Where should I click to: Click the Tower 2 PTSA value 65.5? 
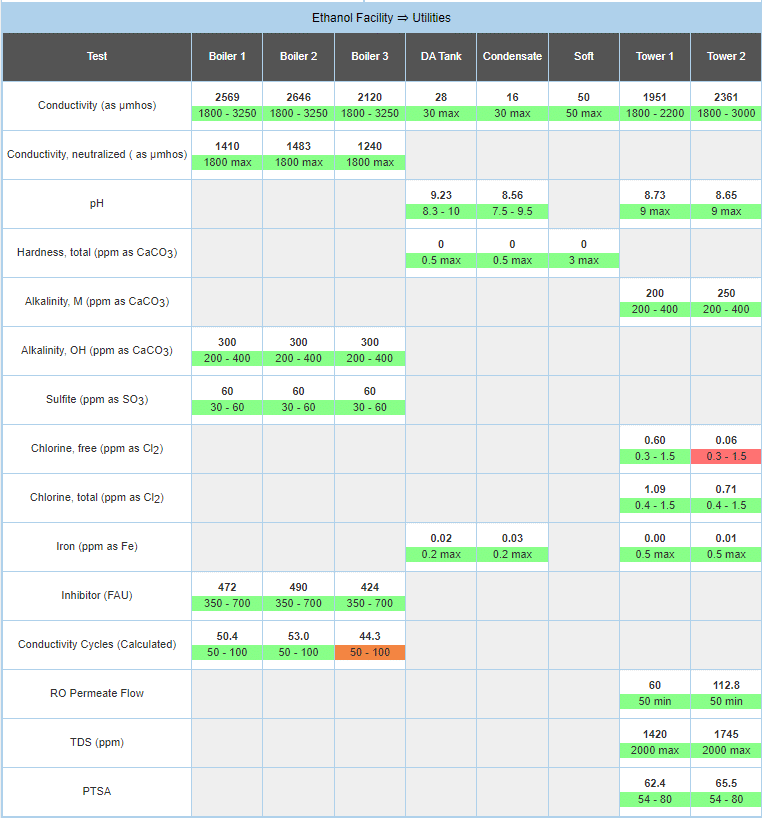coord(726,783)
